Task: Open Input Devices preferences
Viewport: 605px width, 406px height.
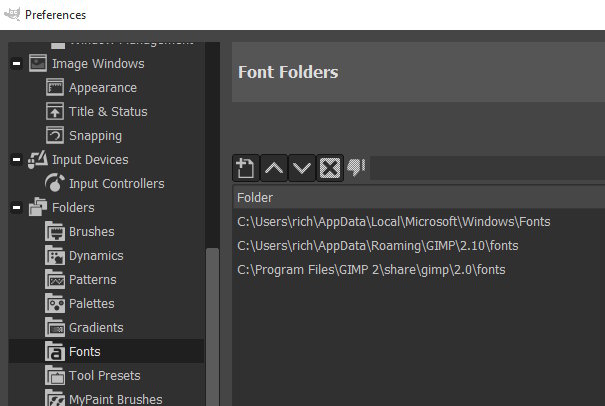Action: pyautogui.click(x=90, y=159)
